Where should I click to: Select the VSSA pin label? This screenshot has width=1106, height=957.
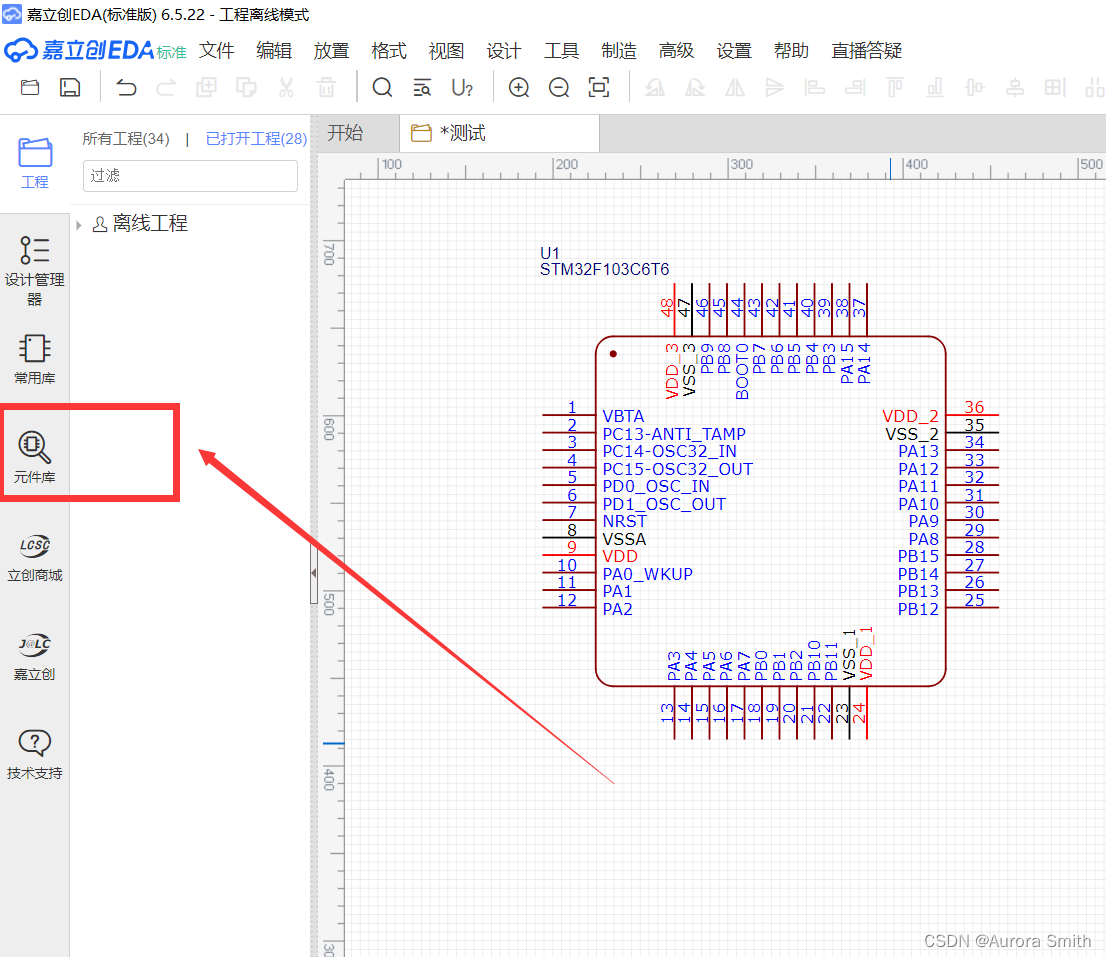pos(624,539)
